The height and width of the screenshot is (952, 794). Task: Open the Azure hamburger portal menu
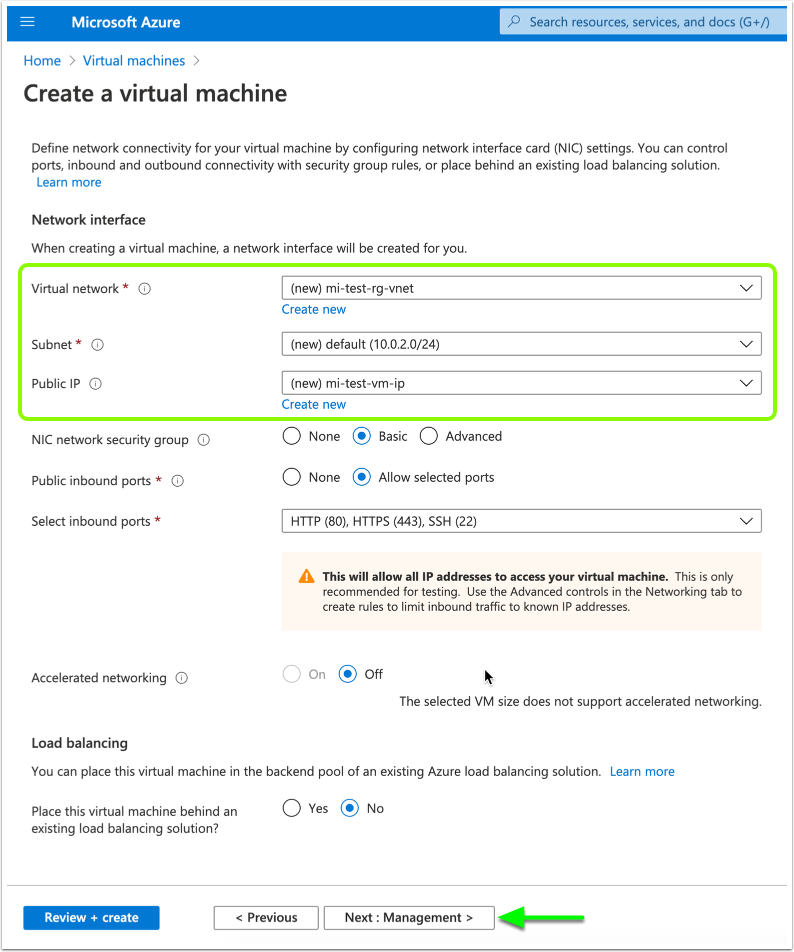(28, 21)
